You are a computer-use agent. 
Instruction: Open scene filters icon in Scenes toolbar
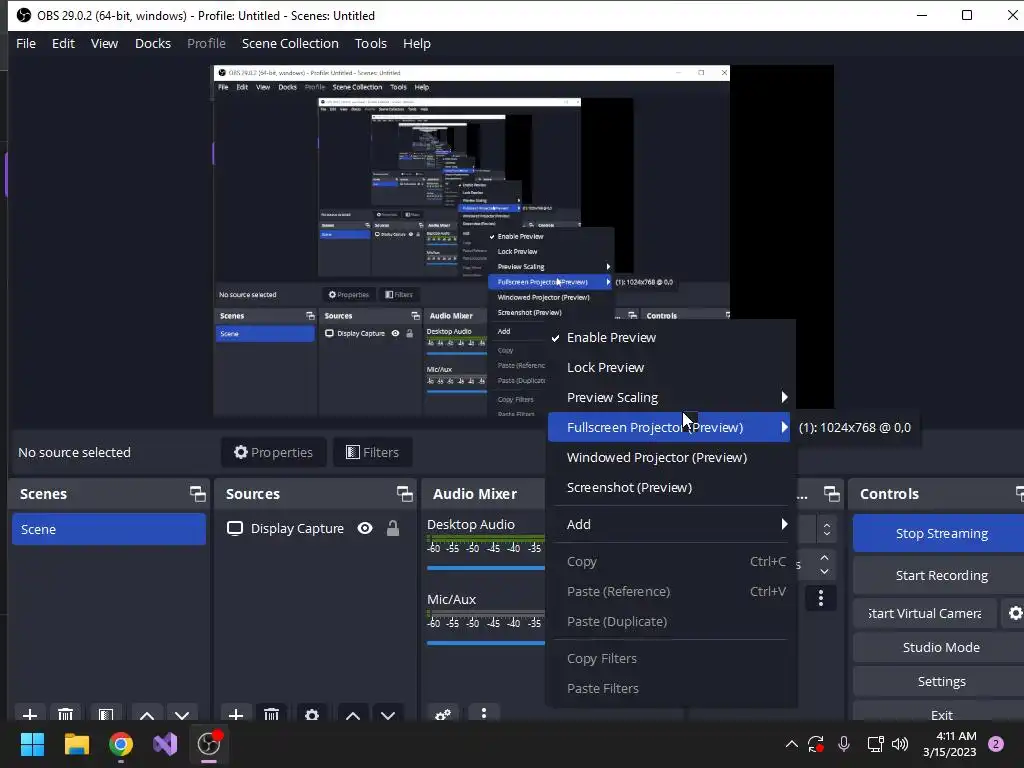[106, 714]
